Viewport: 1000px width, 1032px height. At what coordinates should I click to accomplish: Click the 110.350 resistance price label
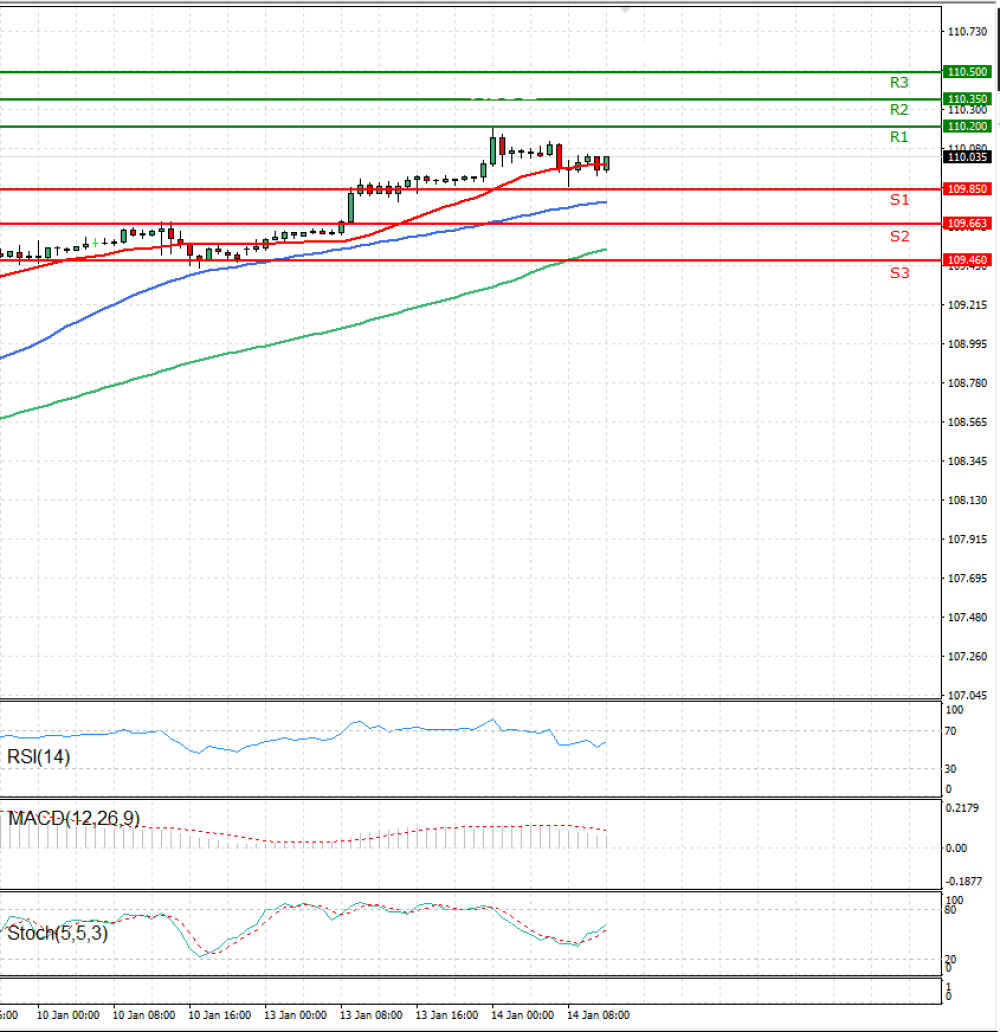pos(966,99)
